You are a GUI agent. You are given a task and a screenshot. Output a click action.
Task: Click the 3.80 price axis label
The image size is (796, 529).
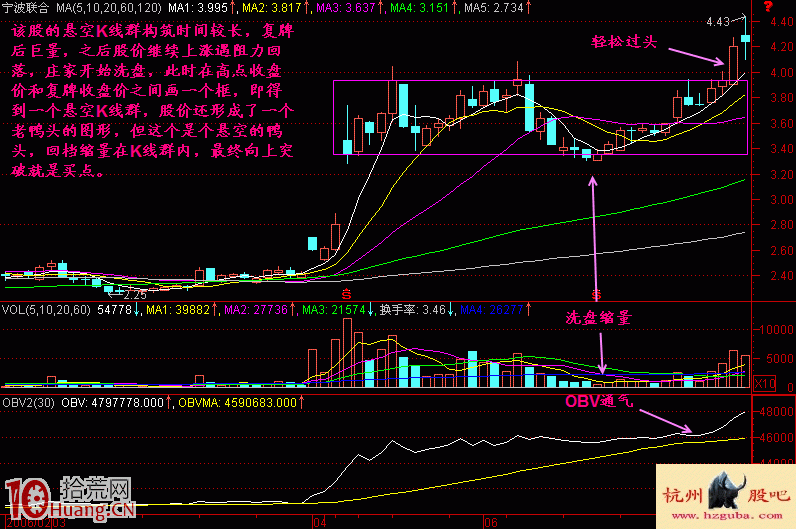pos(781,97)
